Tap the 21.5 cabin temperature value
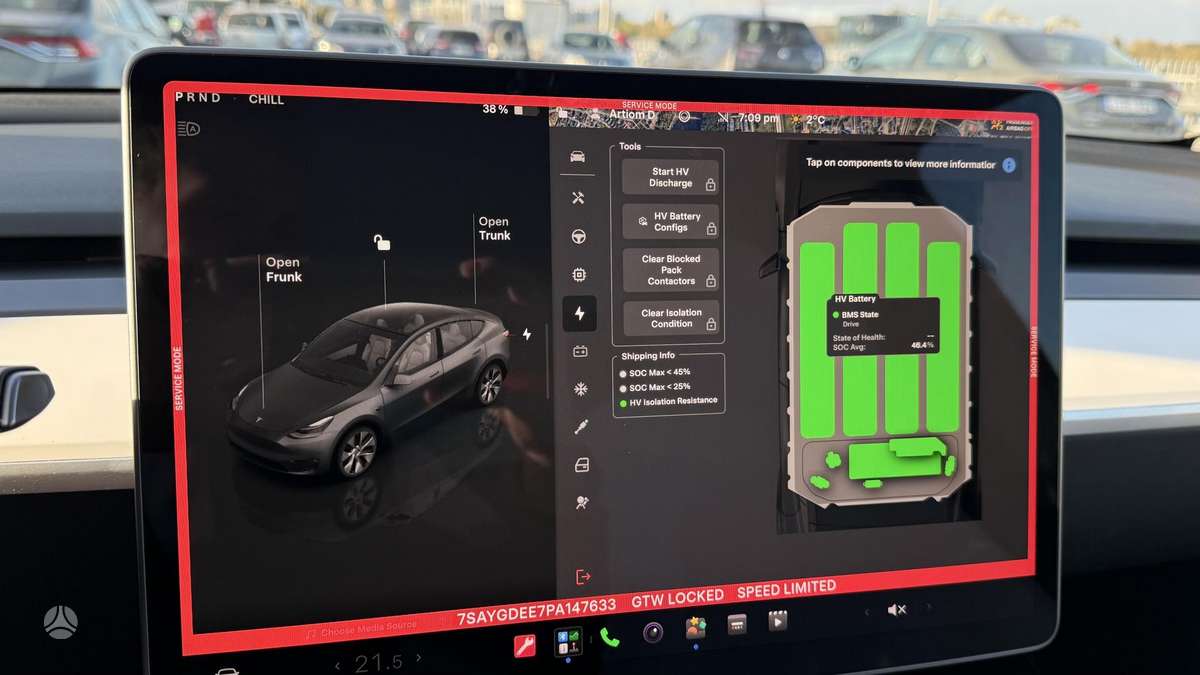This screenshot has height=675, width=1200. pyautogui.click(x=378, y=662)
